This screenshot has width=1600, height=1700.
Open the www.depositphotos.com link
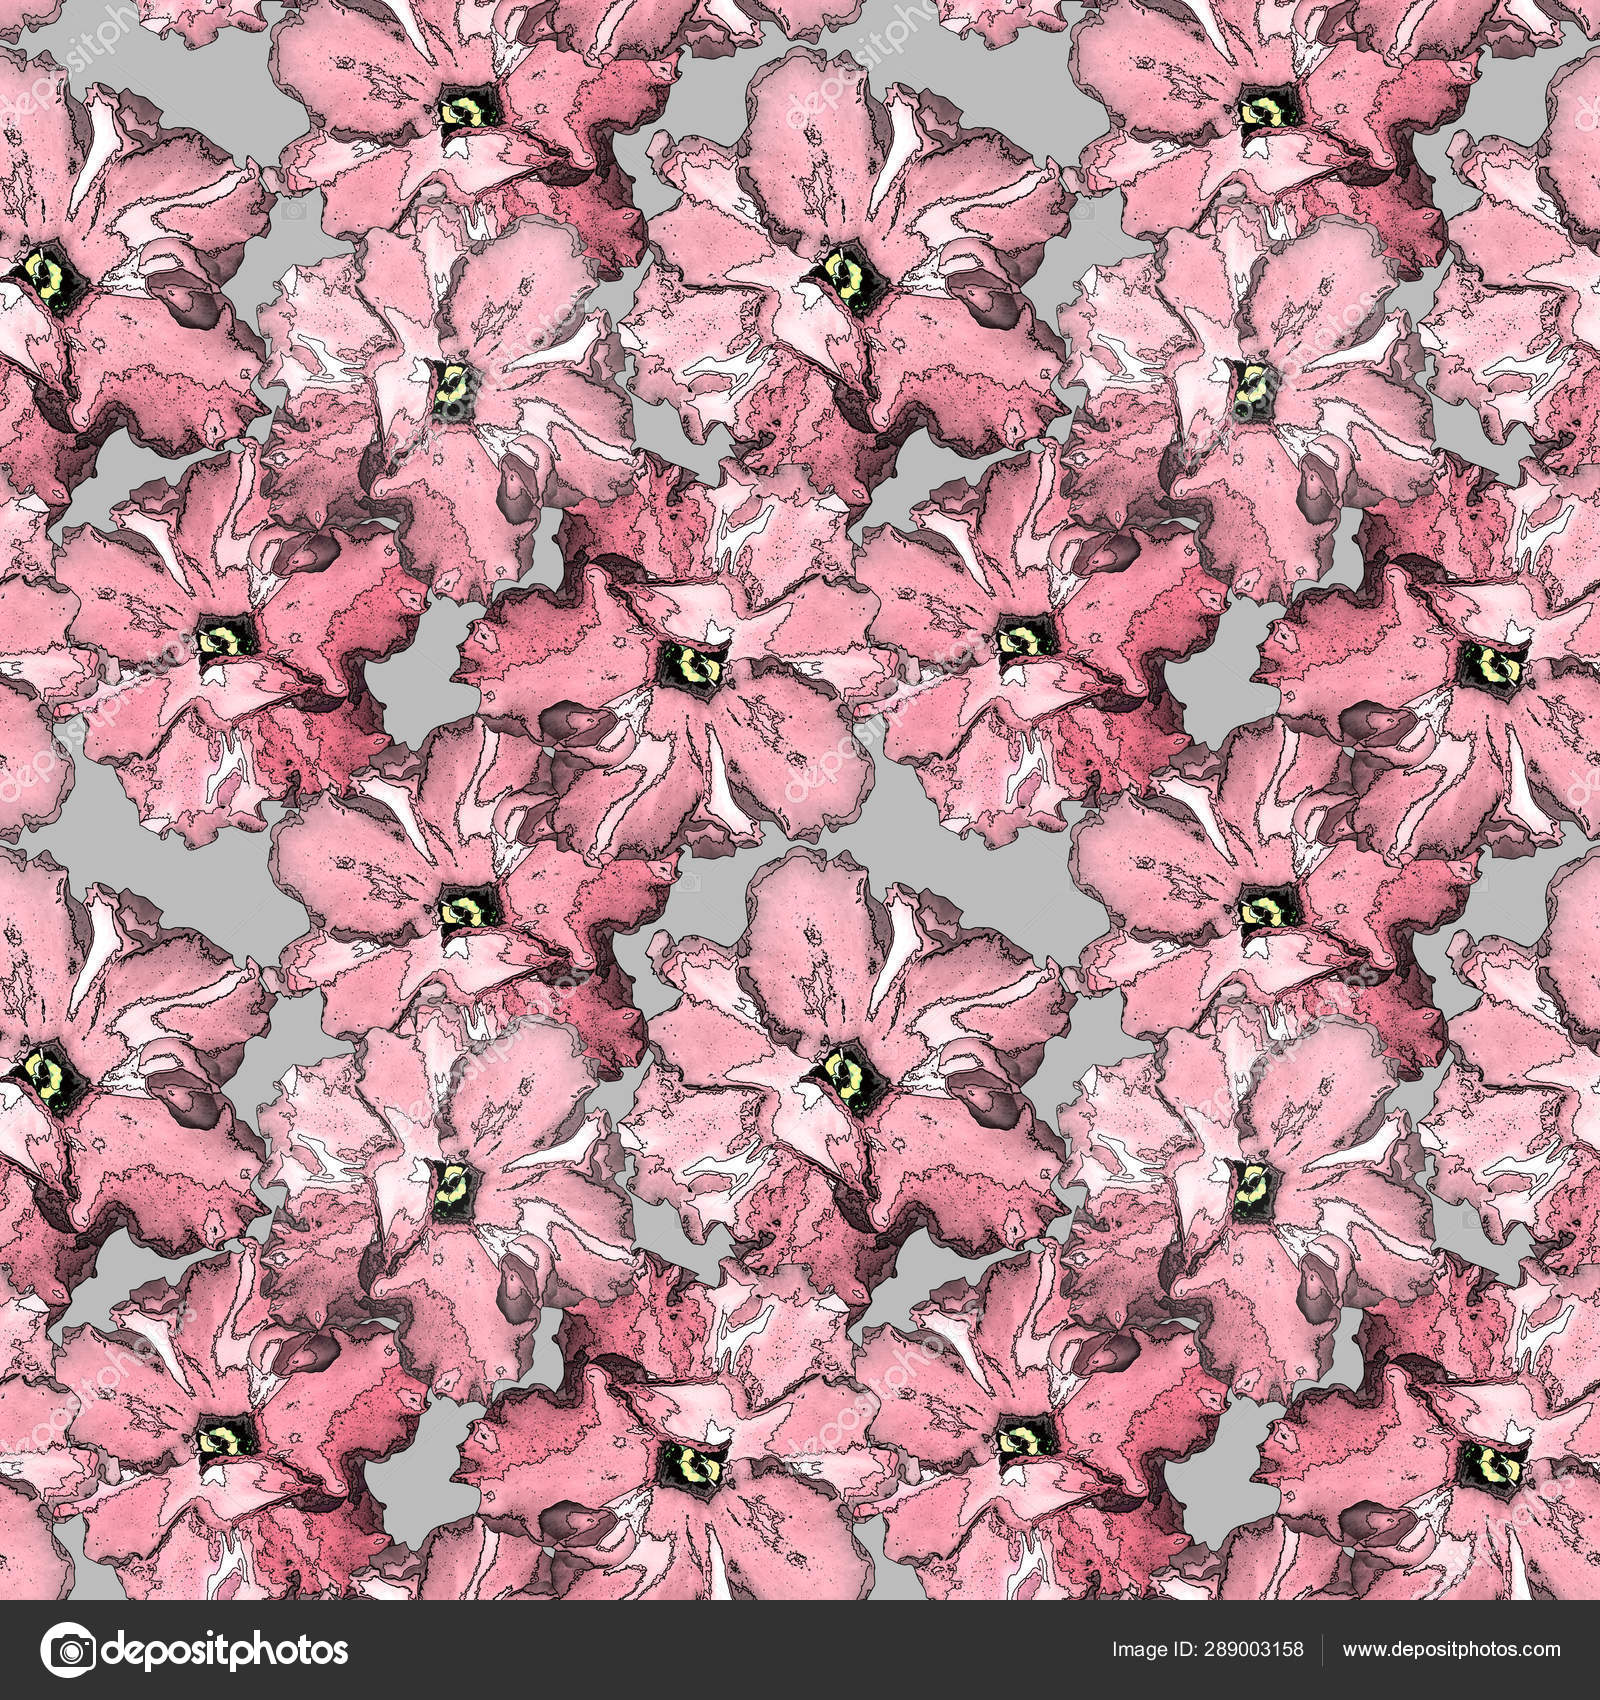pos(1451,1650)
